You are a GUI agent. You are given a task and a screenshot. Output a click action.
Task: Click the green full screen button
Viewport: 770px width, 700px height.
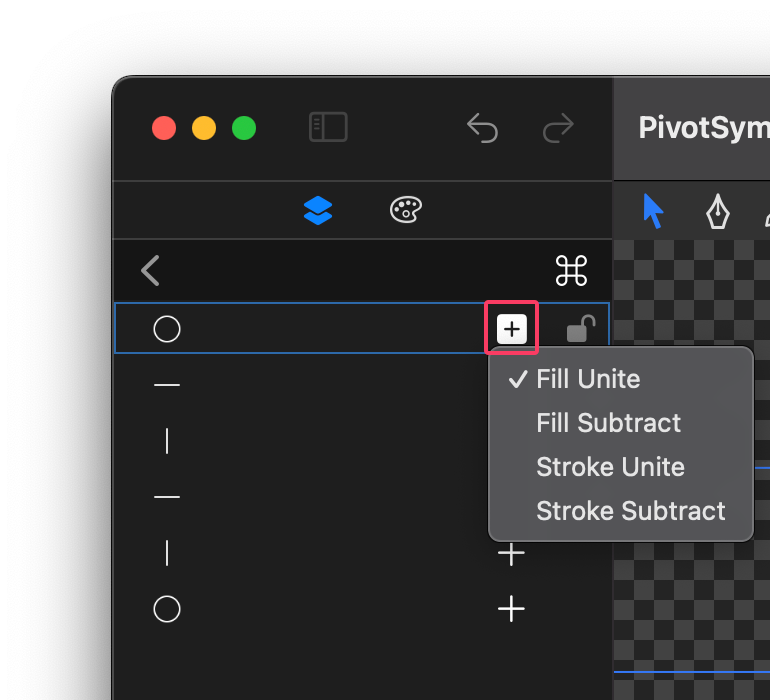pyautogui.click(x=244, y=128)
